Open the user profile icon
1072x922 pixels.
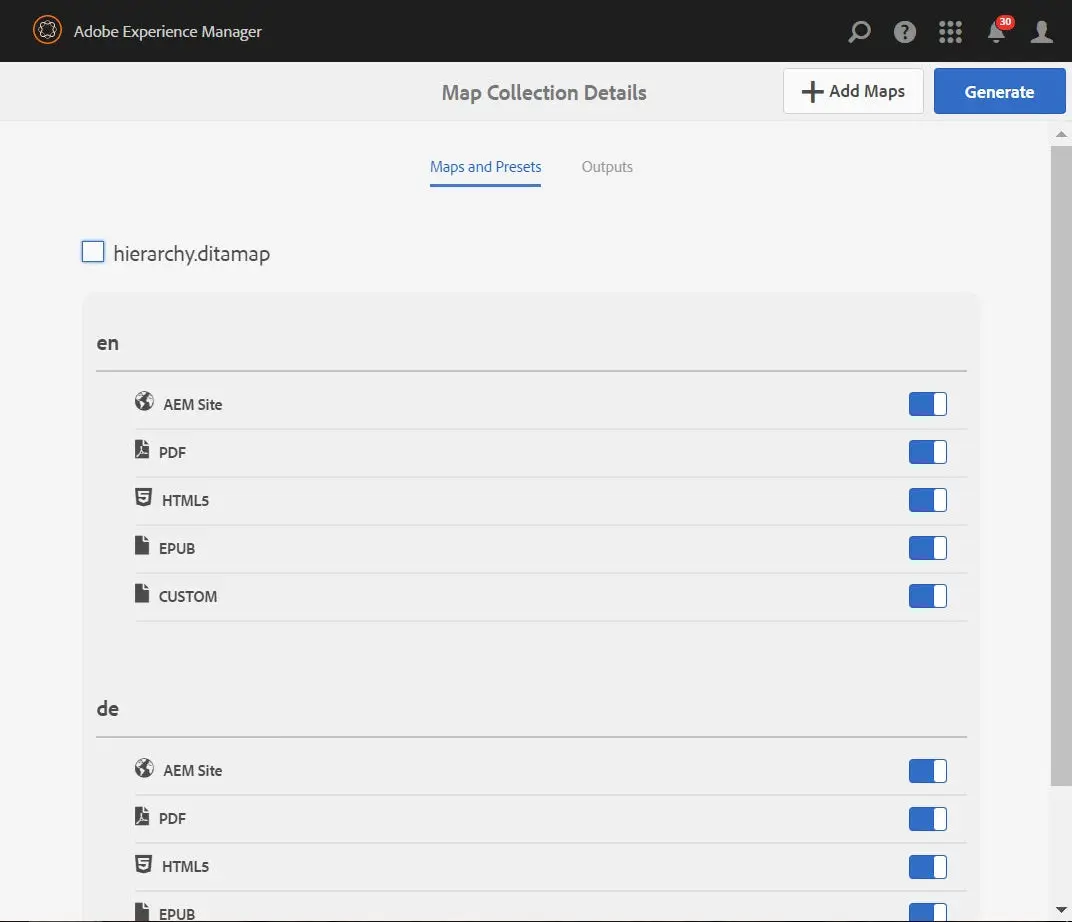click(x=1041, y=31)
